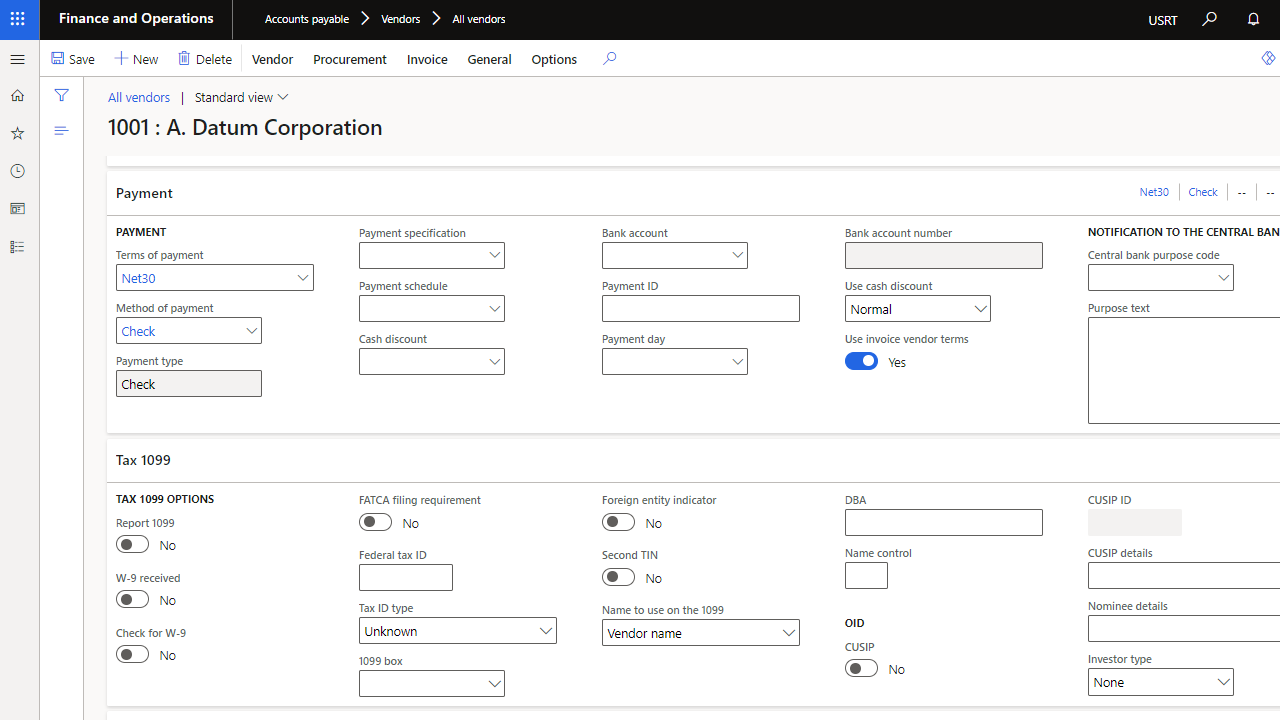Screen dimensions: 1280x720
Task: Click the All vendors link
Action: point(139,97)
